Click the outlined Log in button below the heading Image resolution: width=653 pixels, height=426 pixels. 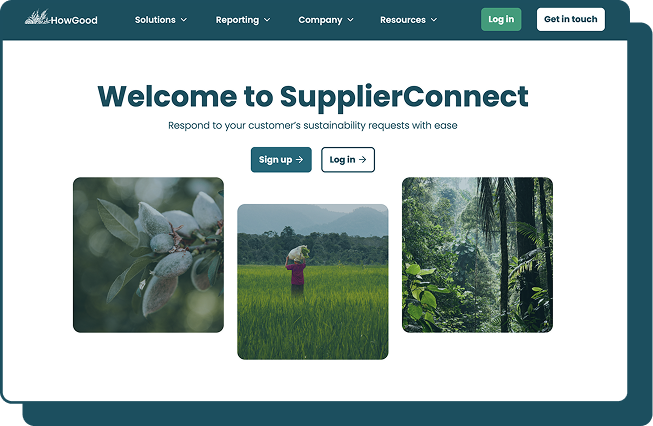click(348, 159)
